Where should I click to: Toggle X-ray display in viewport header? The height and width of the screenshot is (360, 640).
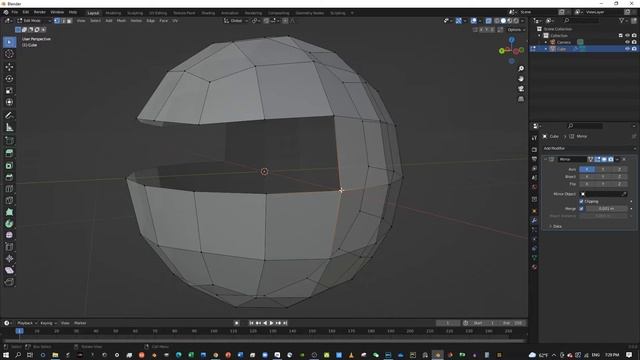[489, 20]
